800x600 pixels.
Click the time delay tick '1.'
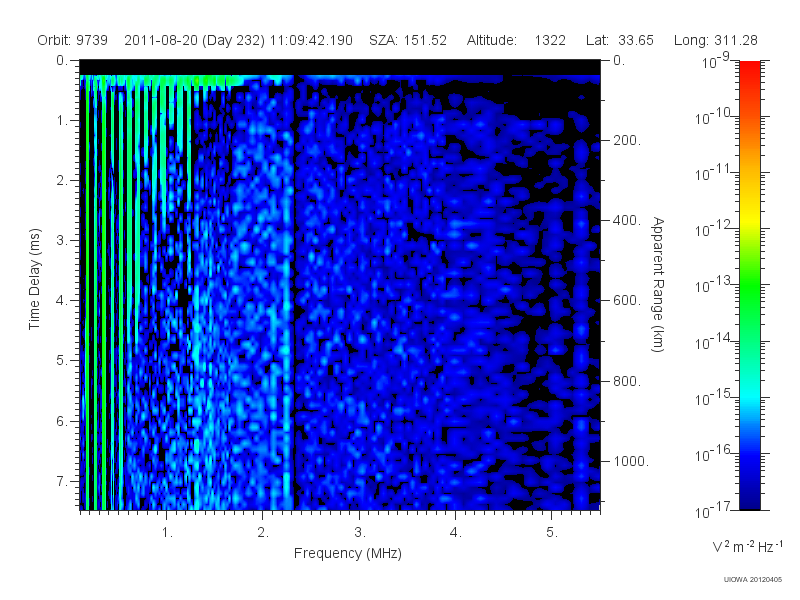click(x=62, y=121)
